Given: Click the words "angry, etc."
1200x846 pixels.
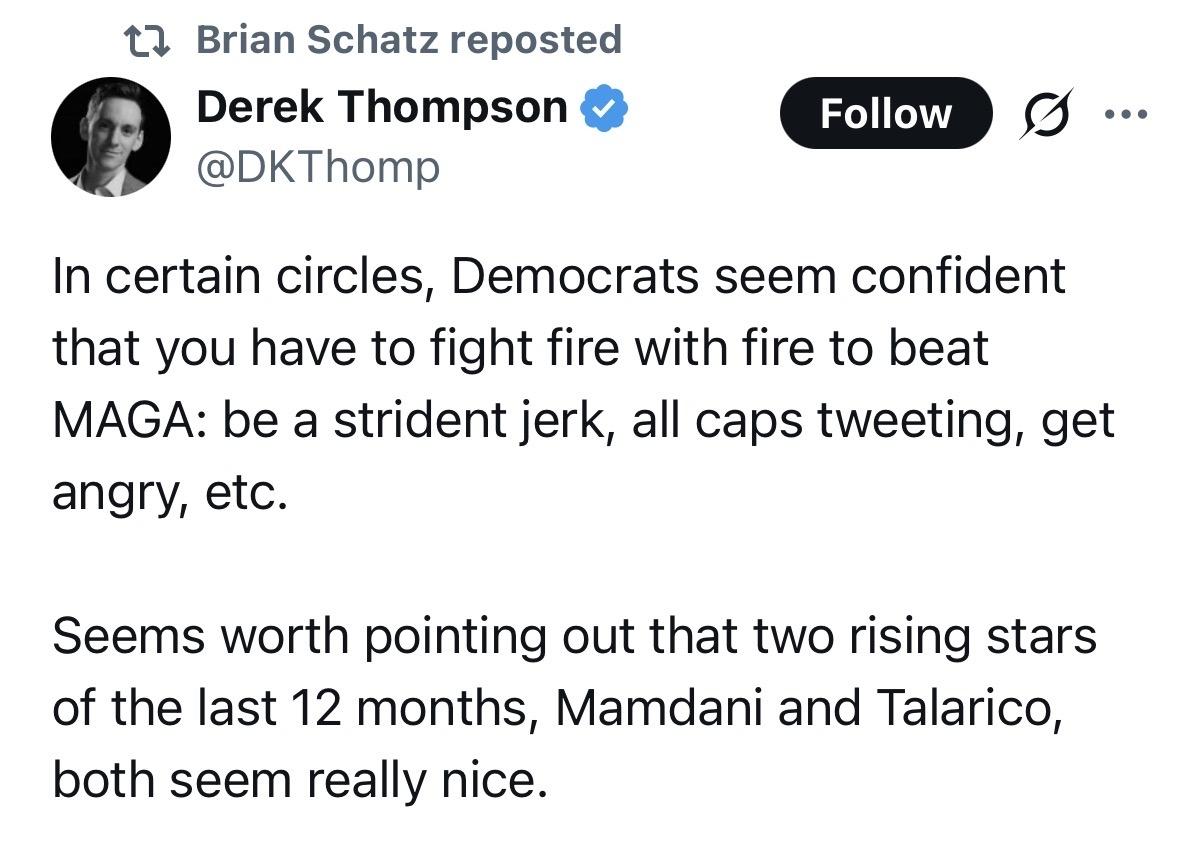Looking at the screenshot, I should [x=169, y=492].
